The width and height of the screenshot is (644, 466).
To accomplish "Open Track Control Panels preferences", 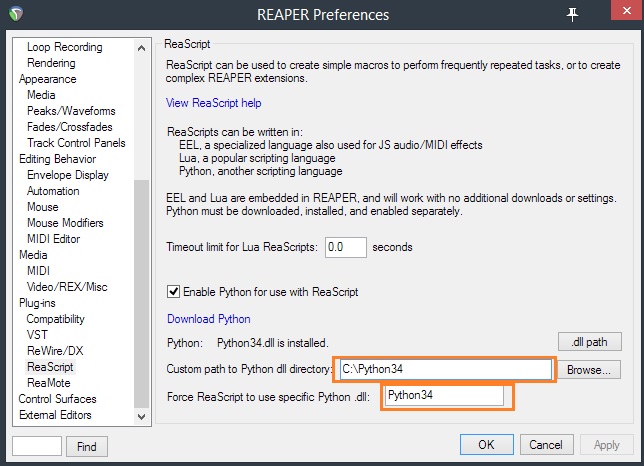I will 76,143.
